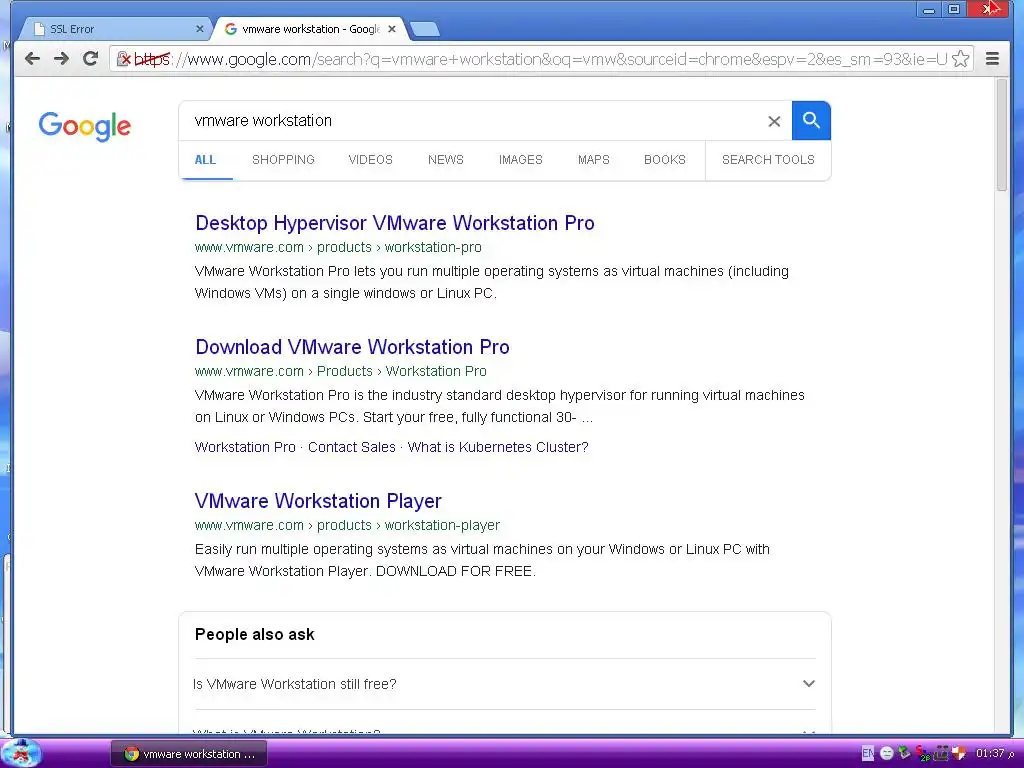Click the vertical scrollbar thumb
Screen dimensions: 1024x768
coord(1002,135)
